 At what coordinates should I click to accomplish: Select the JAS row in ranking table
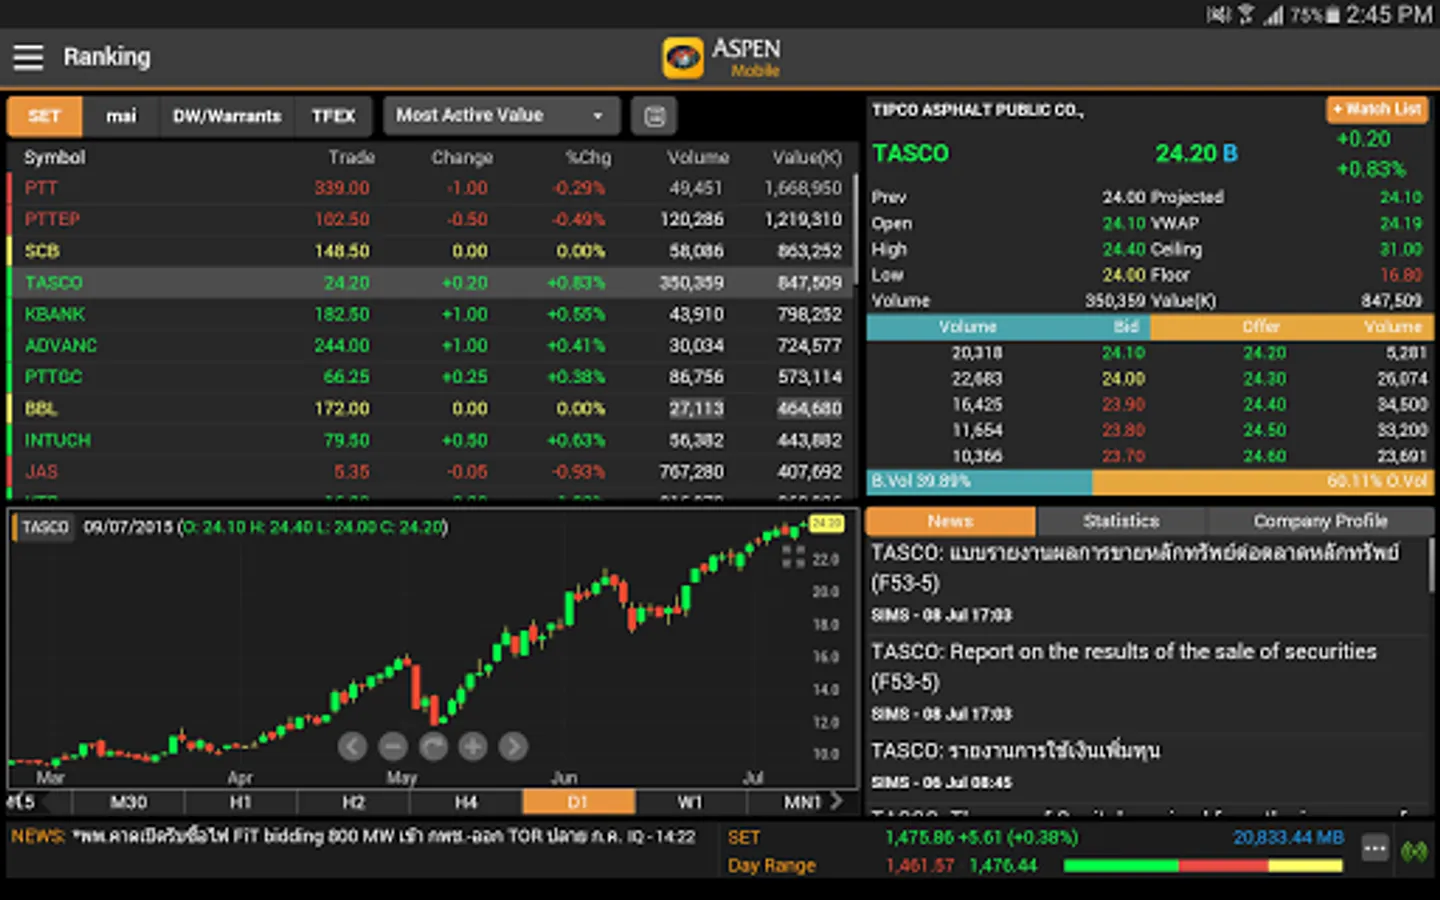click(x=430, y=471)
